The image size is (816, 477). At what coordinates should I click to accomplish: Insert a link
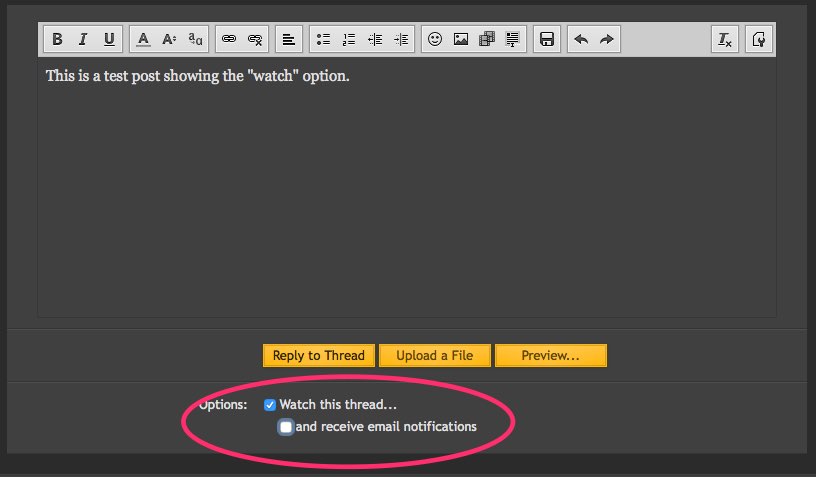229,39
